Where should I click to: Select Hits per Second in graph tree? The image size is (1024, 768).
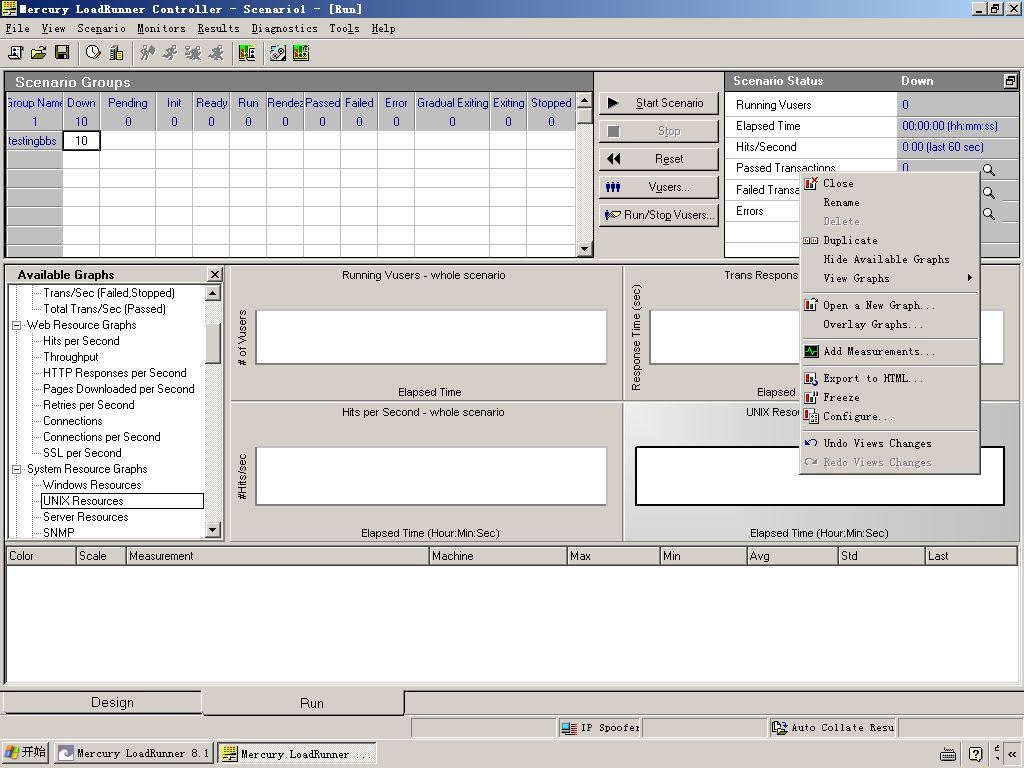(x=82, y=341)
